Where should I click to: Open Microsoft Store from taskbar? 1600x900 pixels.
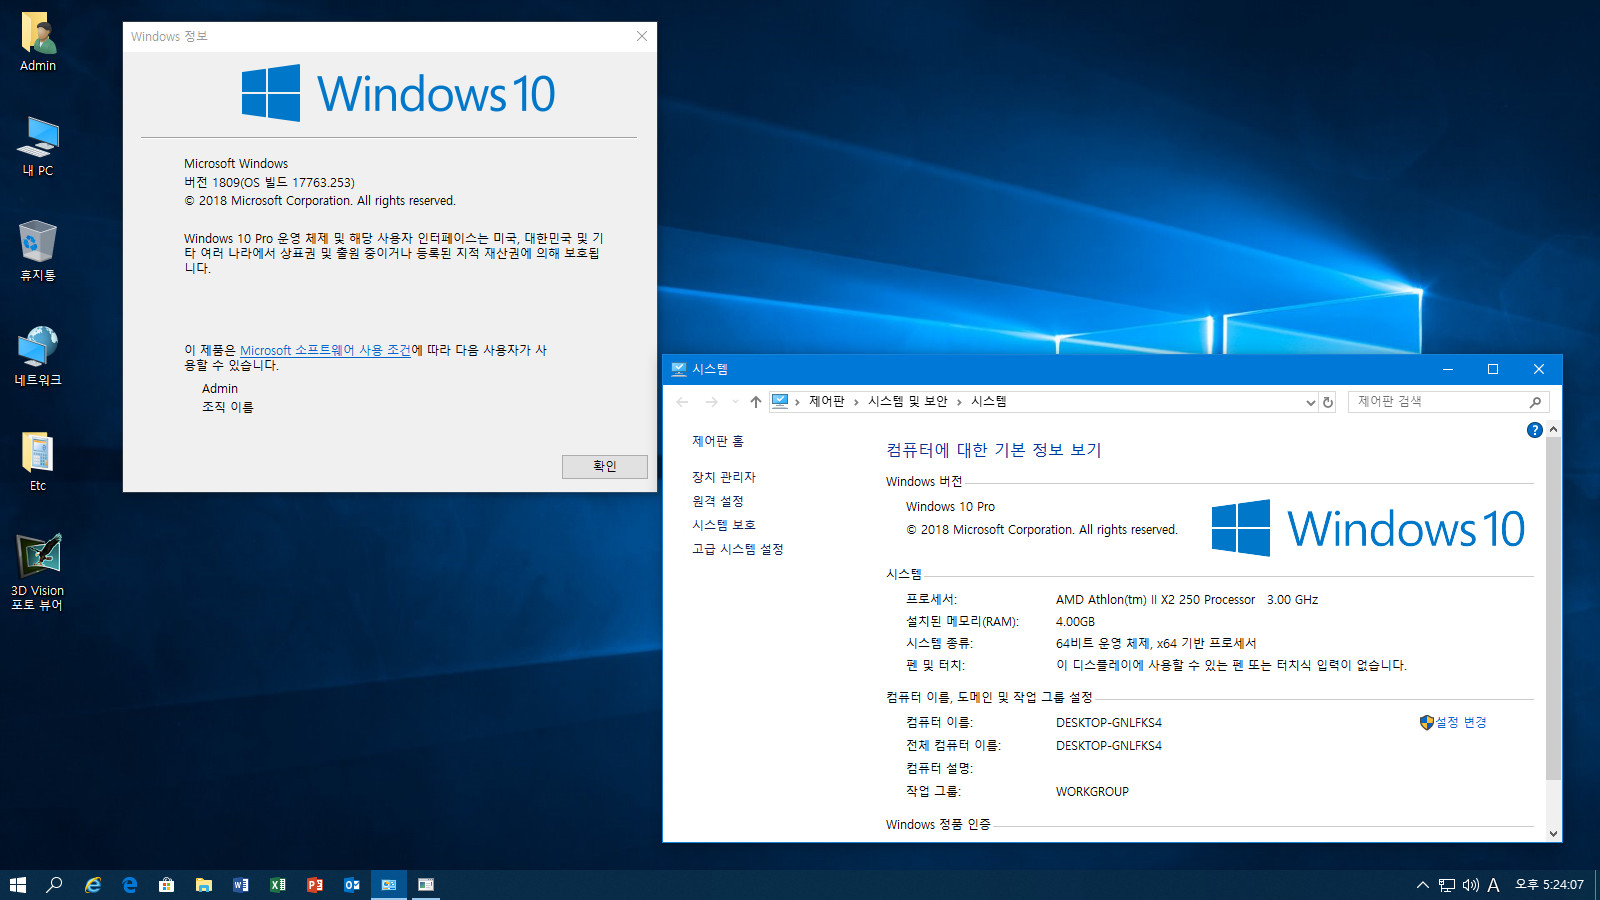coord(167,885)
